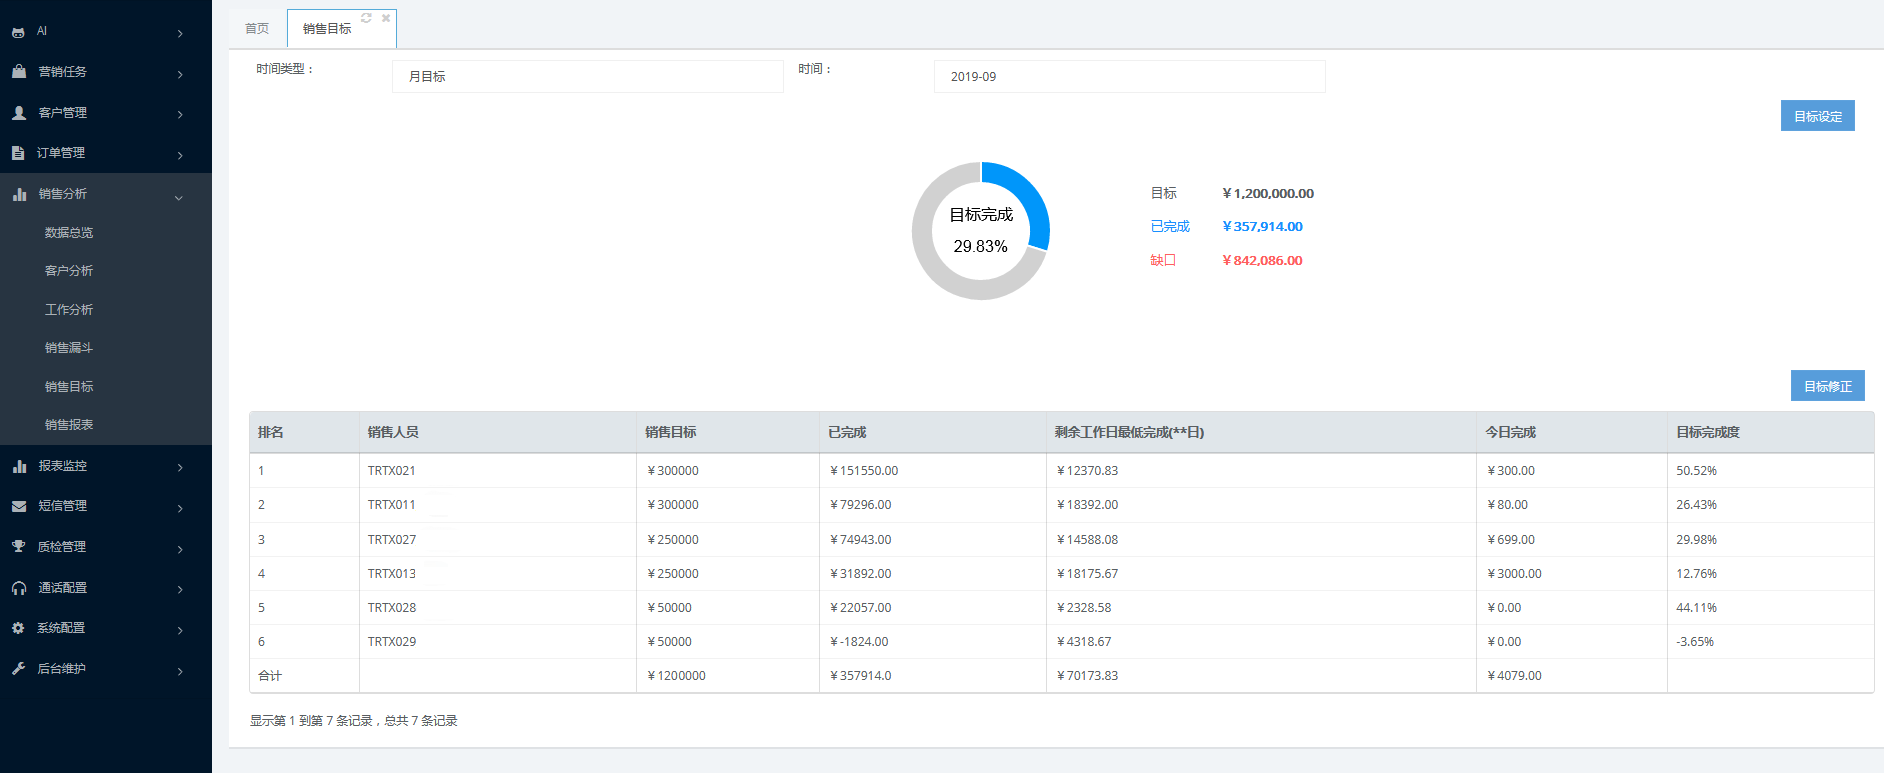Click the 目标修正 button
This screenshot has width=1884, height=773.
[1827, 386]
